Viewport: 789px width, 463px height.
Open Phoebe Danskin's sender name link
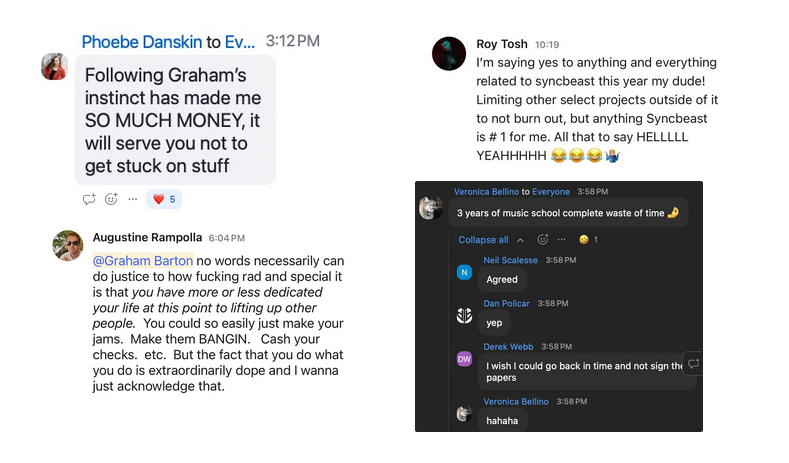[142, 42]
